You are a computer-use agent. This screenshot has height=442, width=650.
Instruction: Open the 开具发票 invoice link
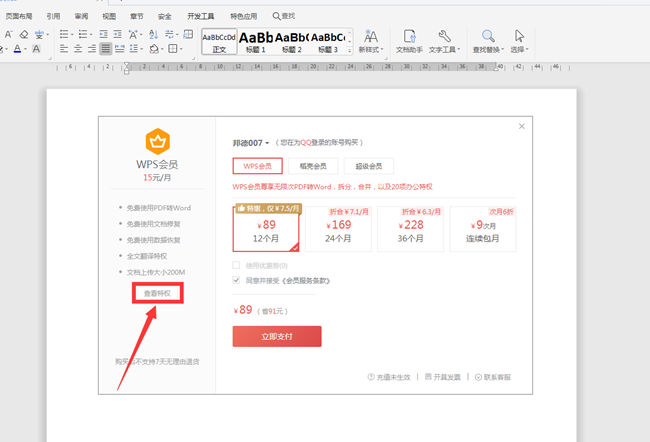[x=443, y=377]
